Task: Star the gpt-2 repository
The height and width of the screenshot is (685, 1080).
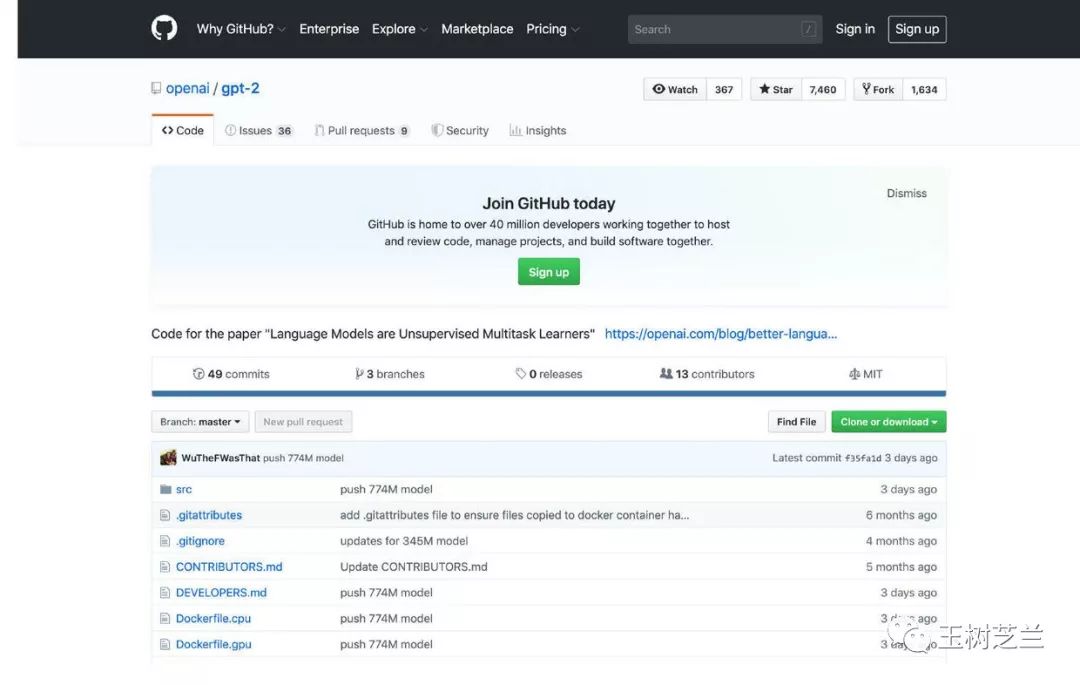Action: click(776, 89)
